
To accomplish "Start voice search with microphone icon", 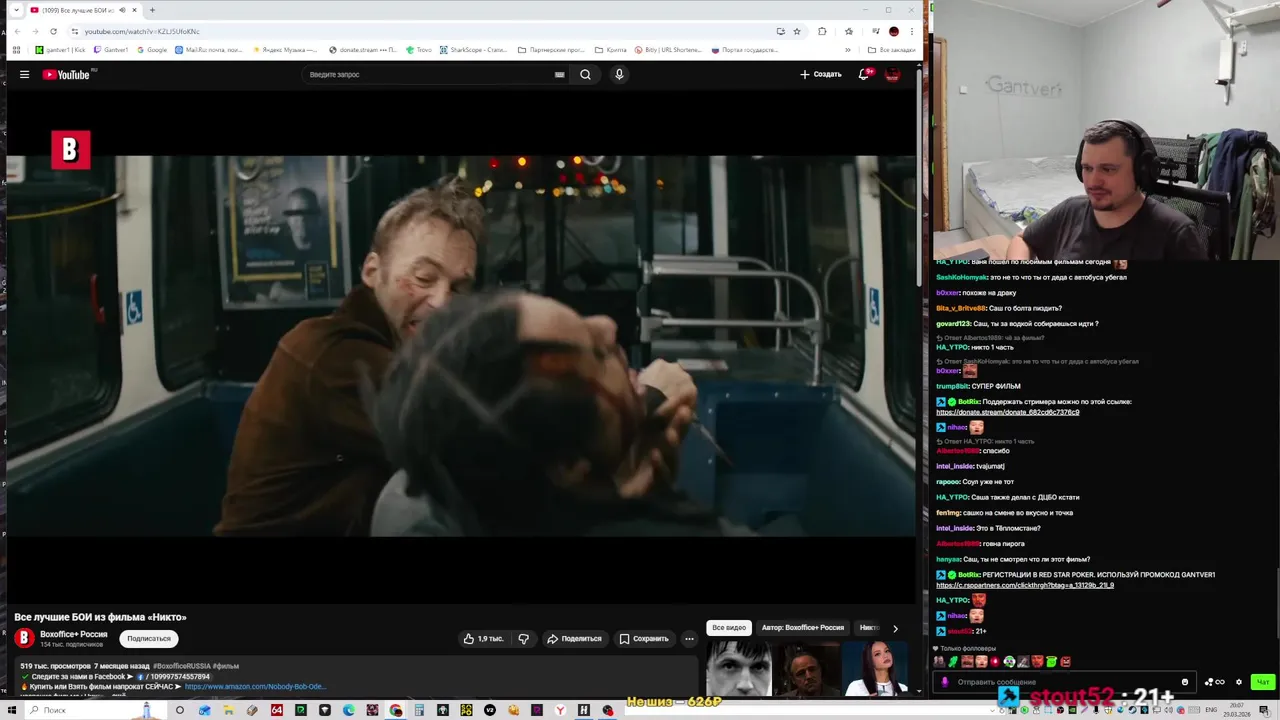I will [619, 74].
